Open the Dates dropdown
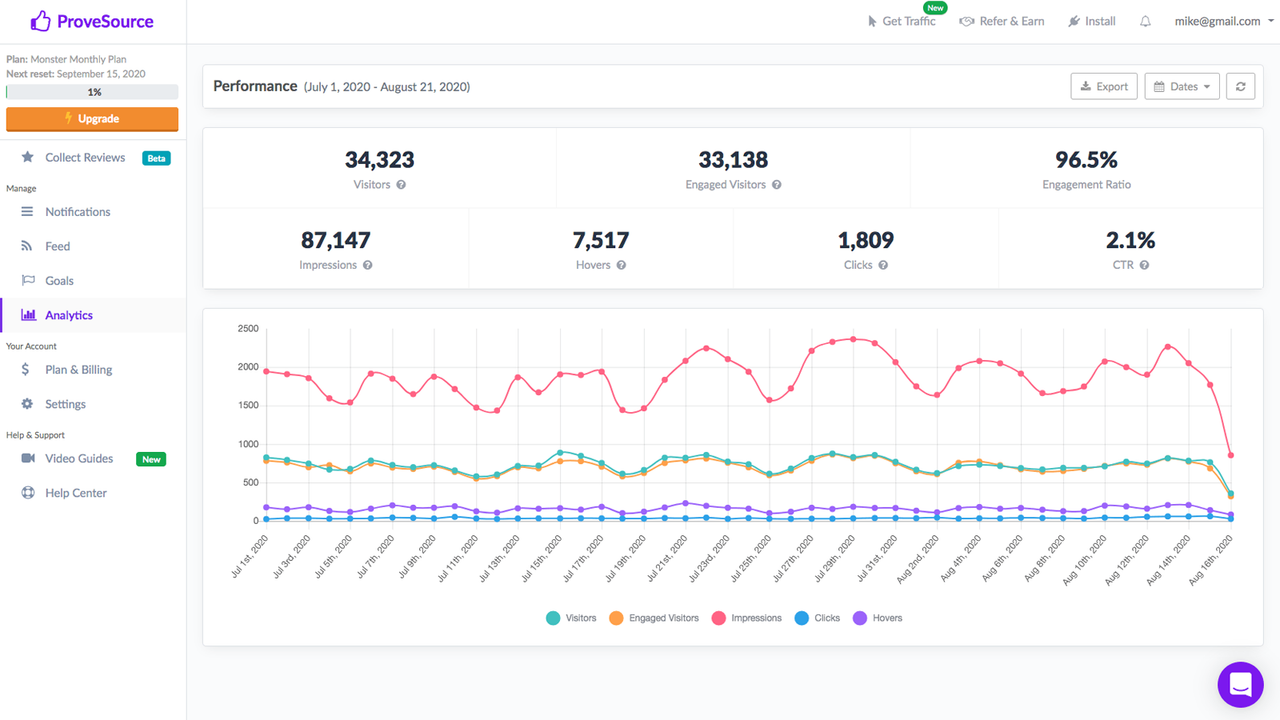1280x720 pixels. [1181, 86]
